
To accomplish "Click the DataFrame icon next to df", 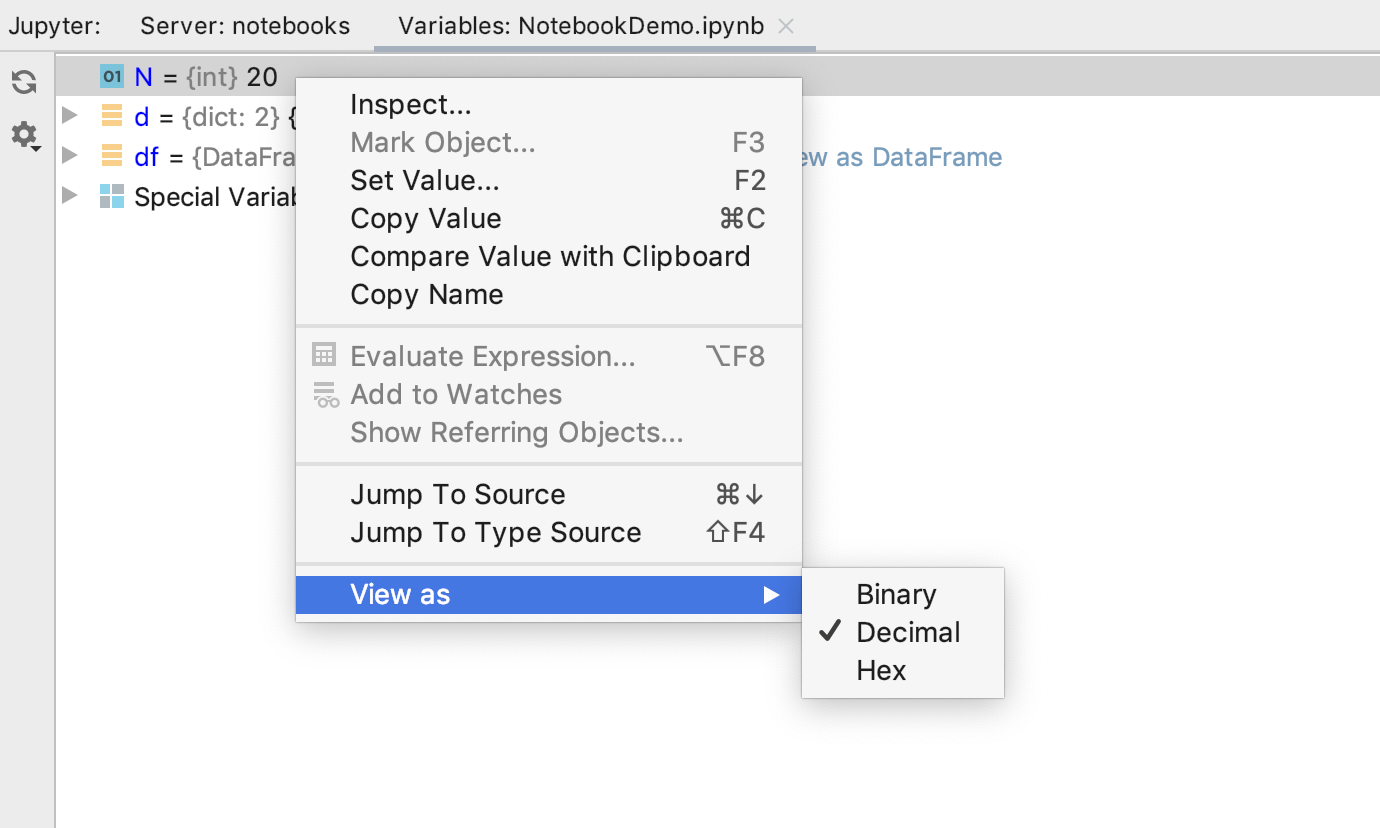I will pyautogui.click(x=112, y=156).
